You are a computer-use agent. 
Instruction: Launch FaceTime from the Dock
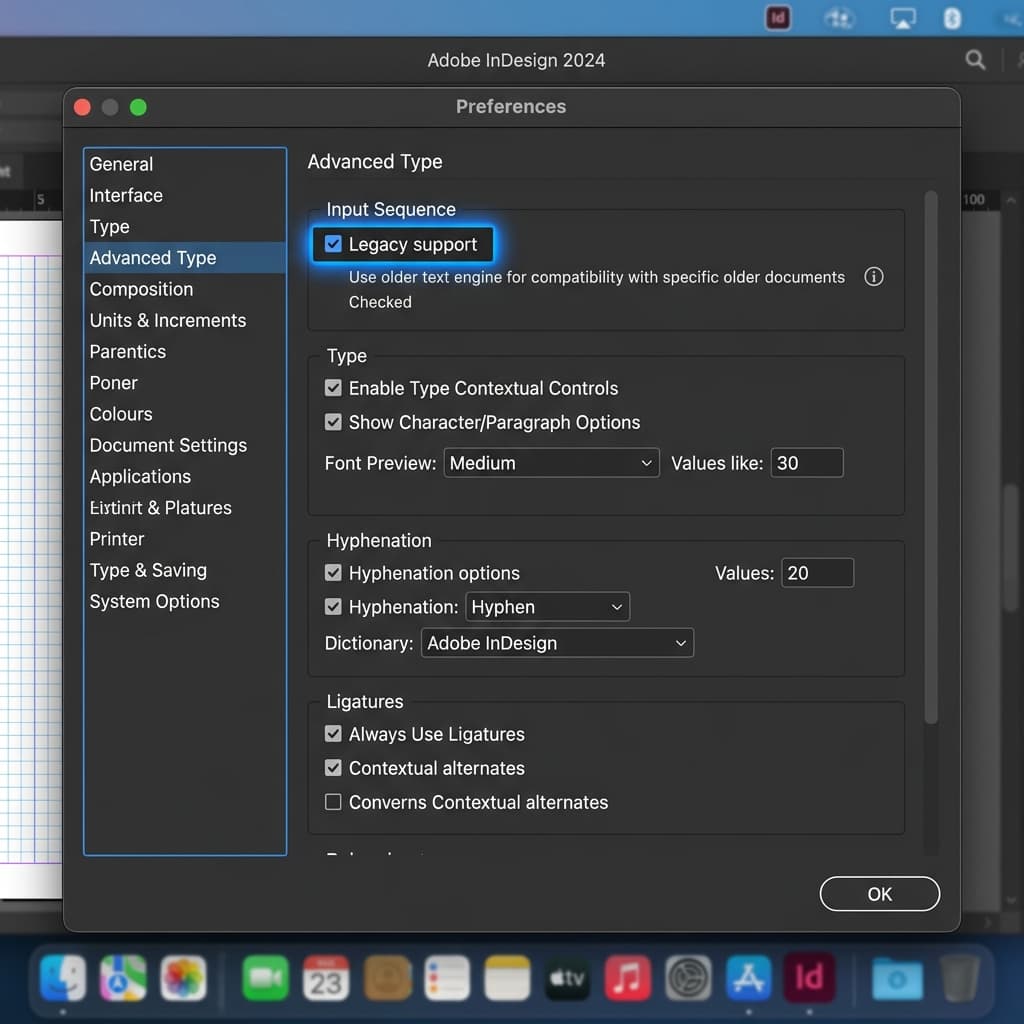265,978
